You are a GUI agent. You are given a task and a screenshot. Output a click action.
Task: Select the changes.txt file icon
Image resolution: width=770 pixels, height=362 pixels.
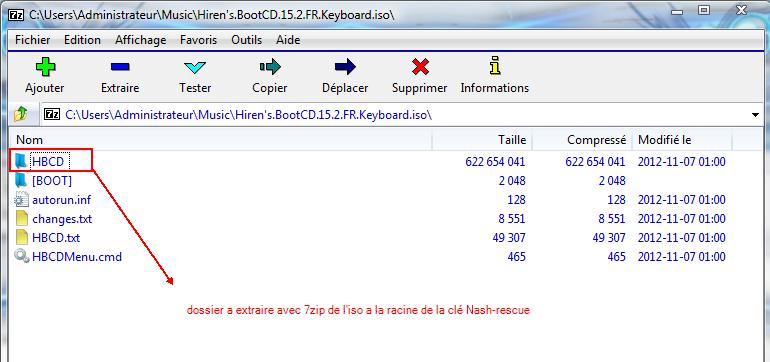22,219
